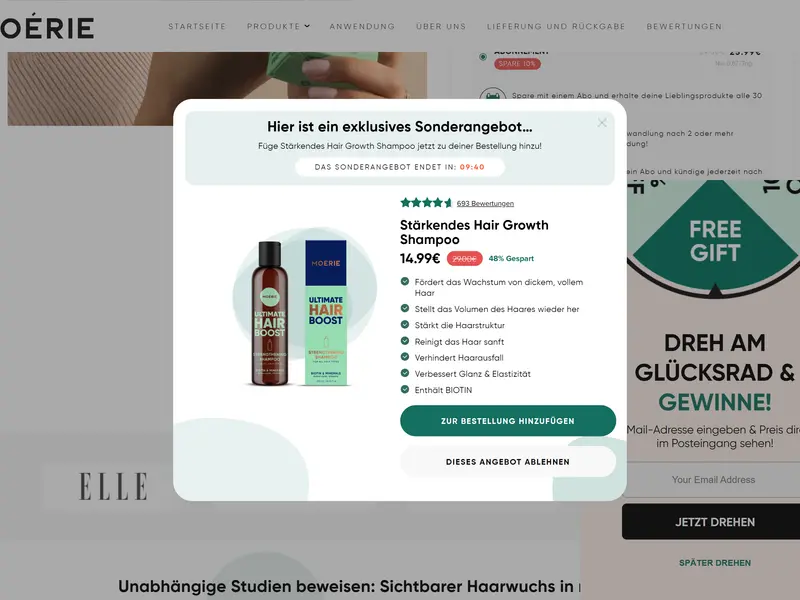This screenshot has height=600, width=800.
Task: Open the Anwendung menu item
Action: (x=362, y=26)
